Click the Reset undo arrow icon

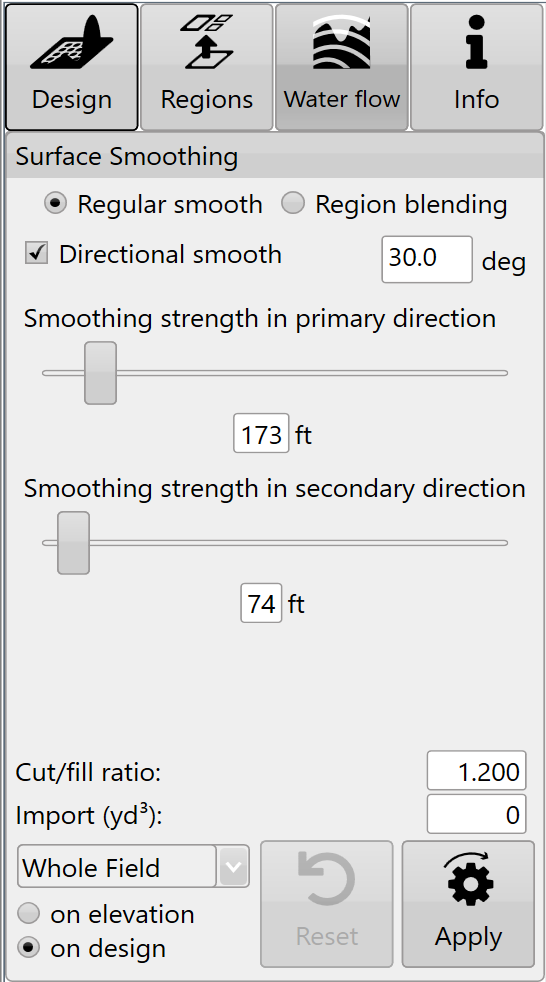coord(326,879)
